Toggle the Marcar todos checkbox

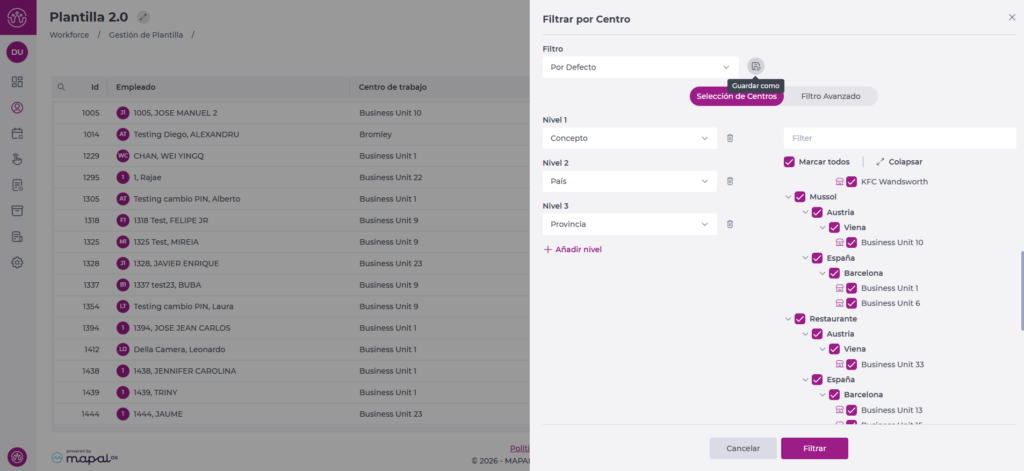(x=789, y=161)
